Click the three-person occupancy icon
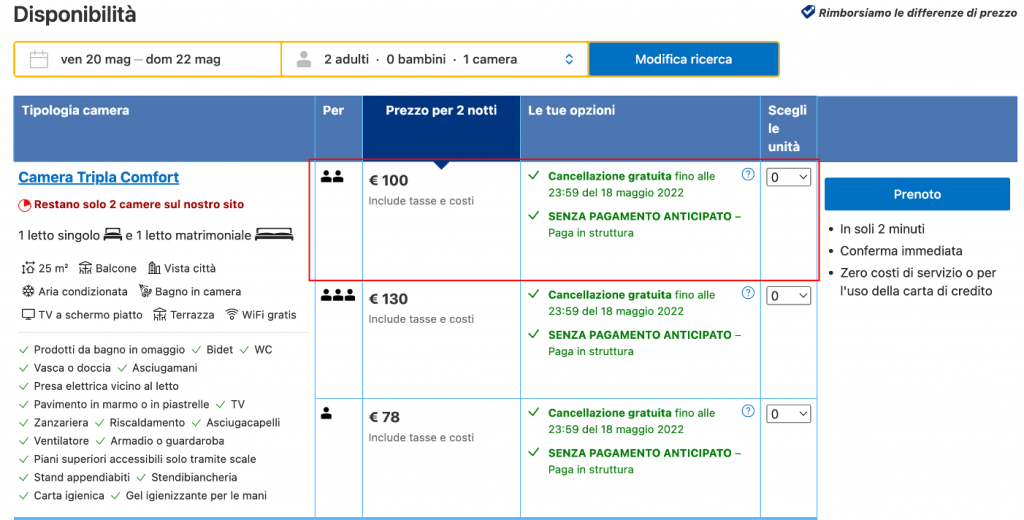The image size is (1024, 520). click(338, 296)
